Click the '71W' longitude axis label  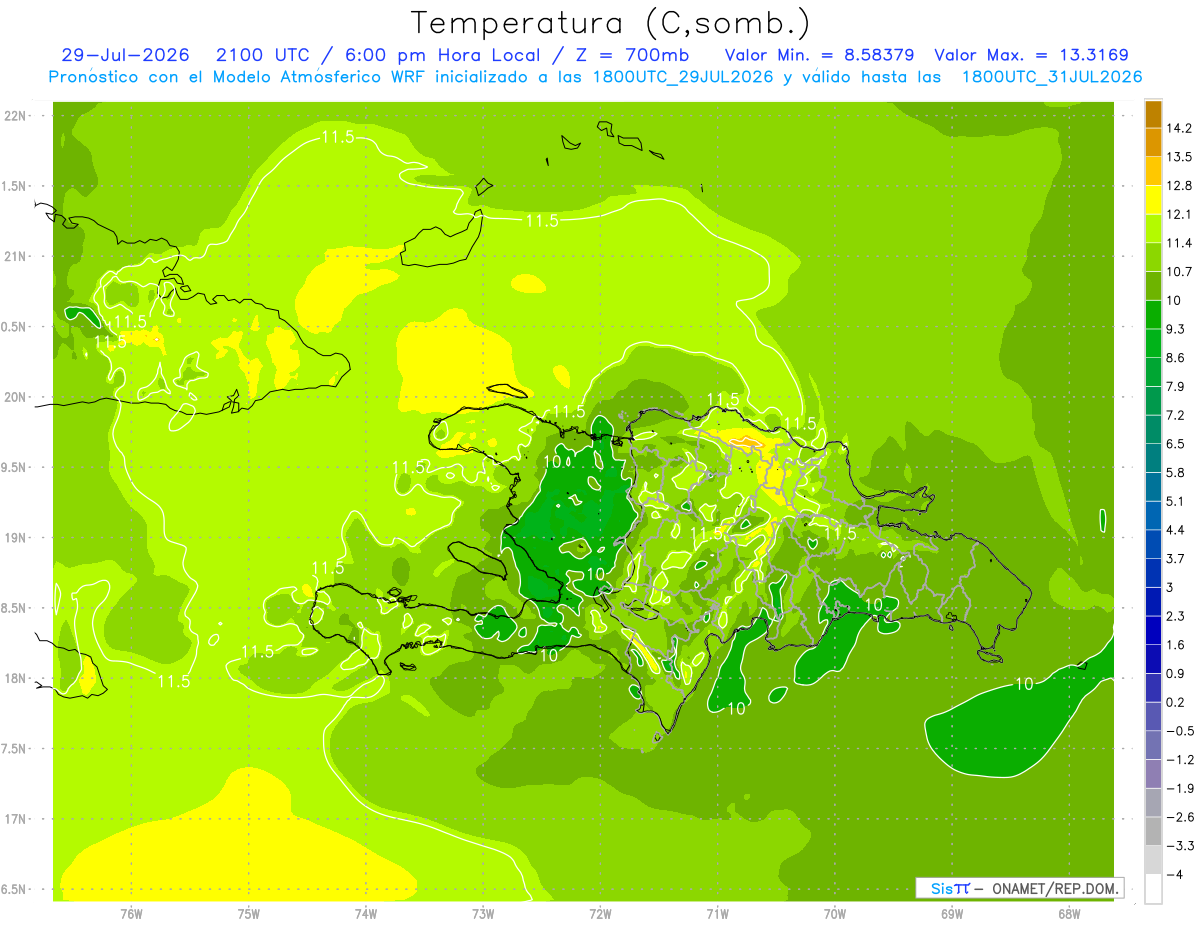(x=717, y=914)
